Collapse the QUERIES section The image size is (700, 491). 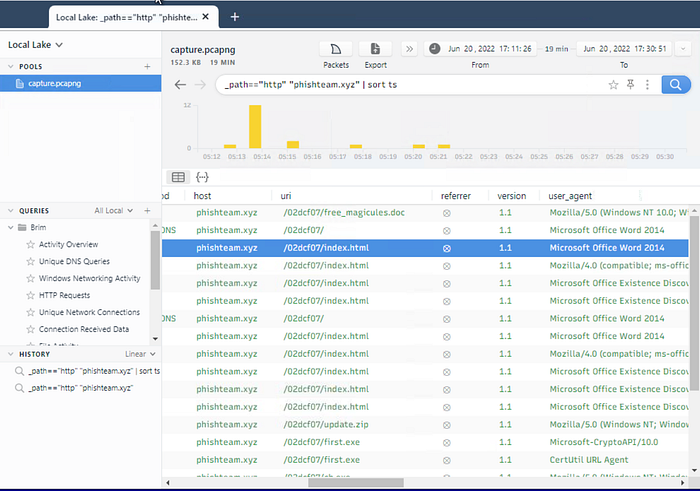pos(11,211)
